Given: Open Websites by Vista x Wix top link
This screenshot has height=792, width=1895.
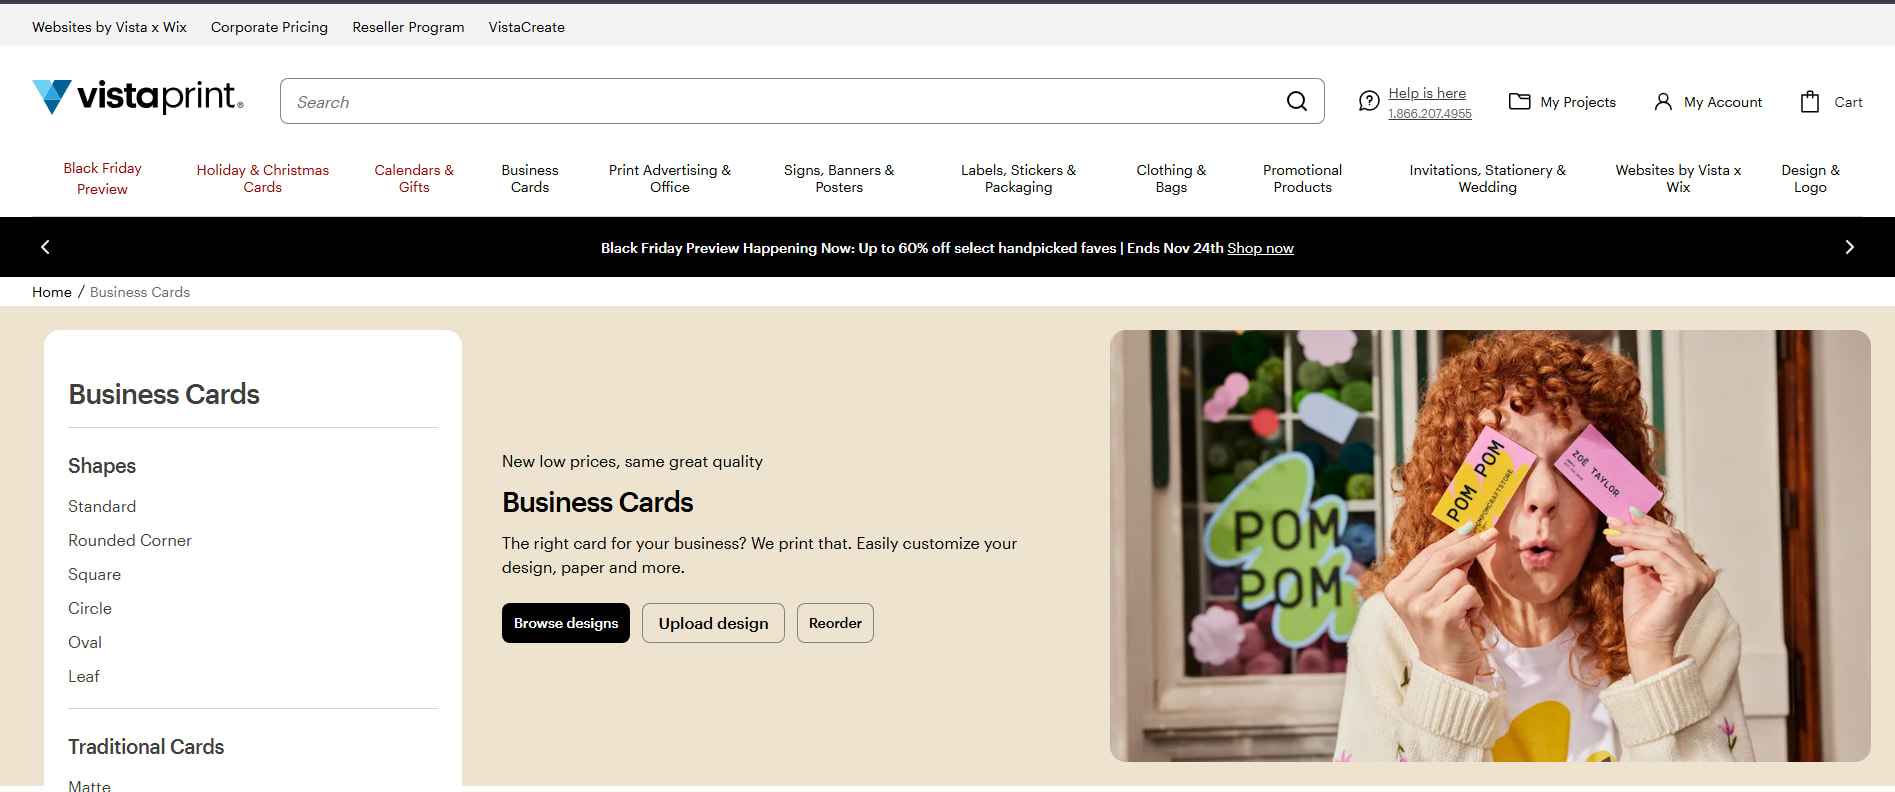Looking at the screenshot, I should [x=109, y=27].
